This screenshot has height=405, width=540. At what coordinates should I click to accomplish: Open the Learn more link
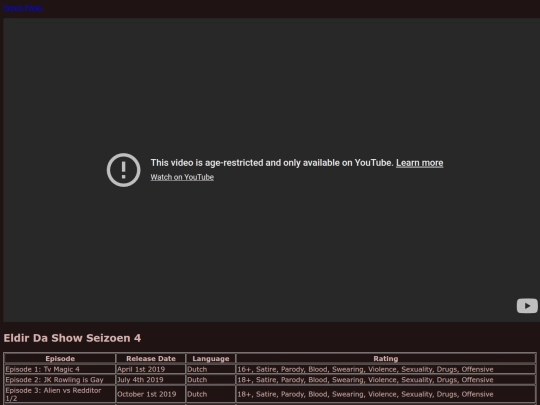coord(419,163)
